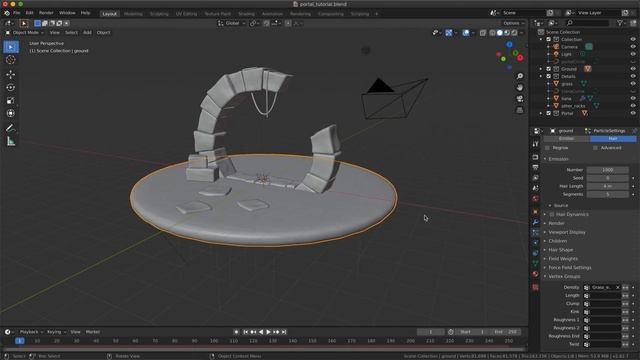Expand the Ground collection in outliner
Screen dimensions: 640x360
coord(541,69)
